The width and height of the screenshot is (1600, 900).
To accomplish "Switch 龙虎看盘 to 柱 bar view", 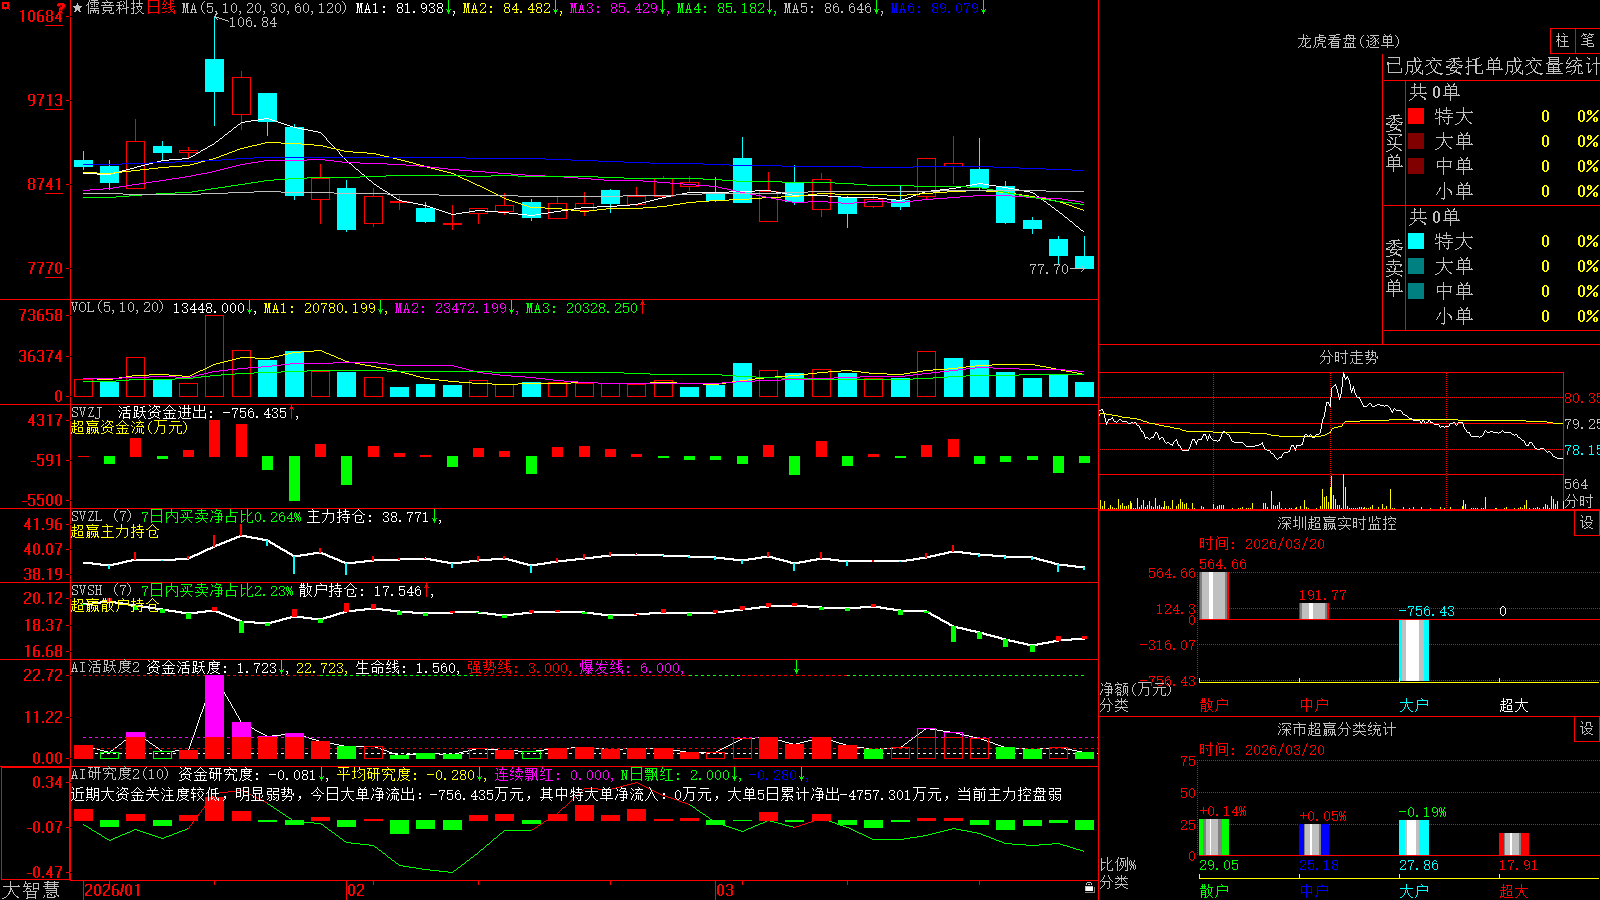I will (x=1562, y=40).
